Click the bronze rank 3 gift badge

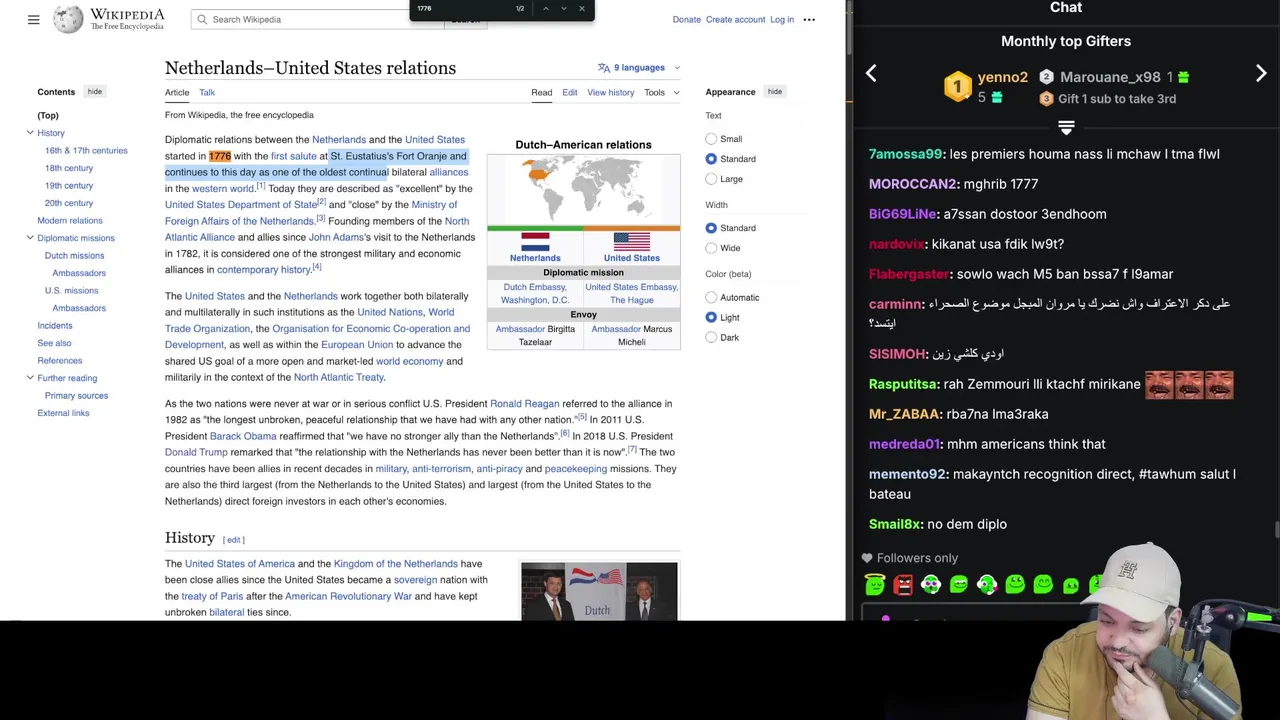pos(1046,99)
